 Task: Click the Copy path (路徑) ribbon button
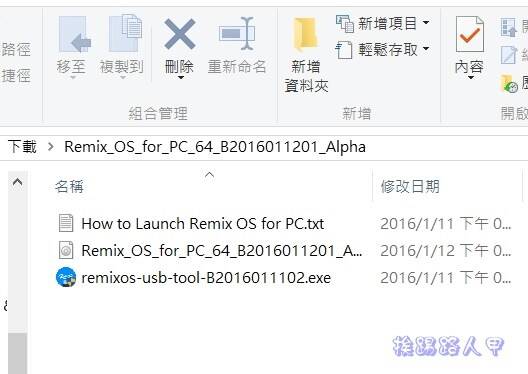point(16,49)
